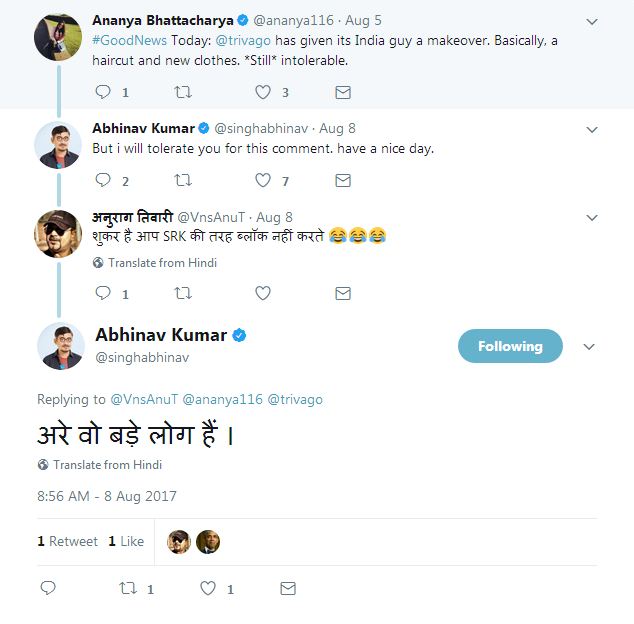634x624 pixels.
Task: Send Ananya's tweet via direct message
Action: [x=343, y=92]
